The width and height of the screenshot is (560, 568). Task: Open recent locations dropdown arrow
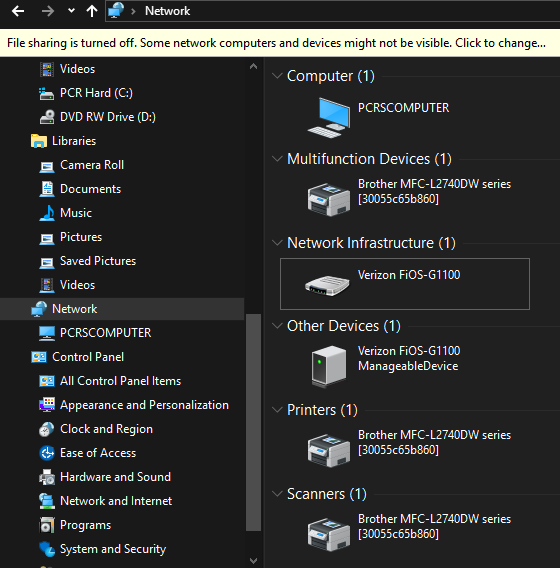click(x=71, y=11)
